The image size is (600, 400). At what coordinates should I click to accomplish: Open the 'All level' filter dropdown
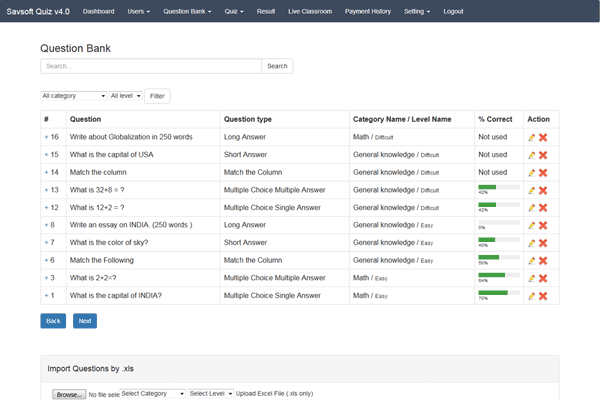coord(125,96)
